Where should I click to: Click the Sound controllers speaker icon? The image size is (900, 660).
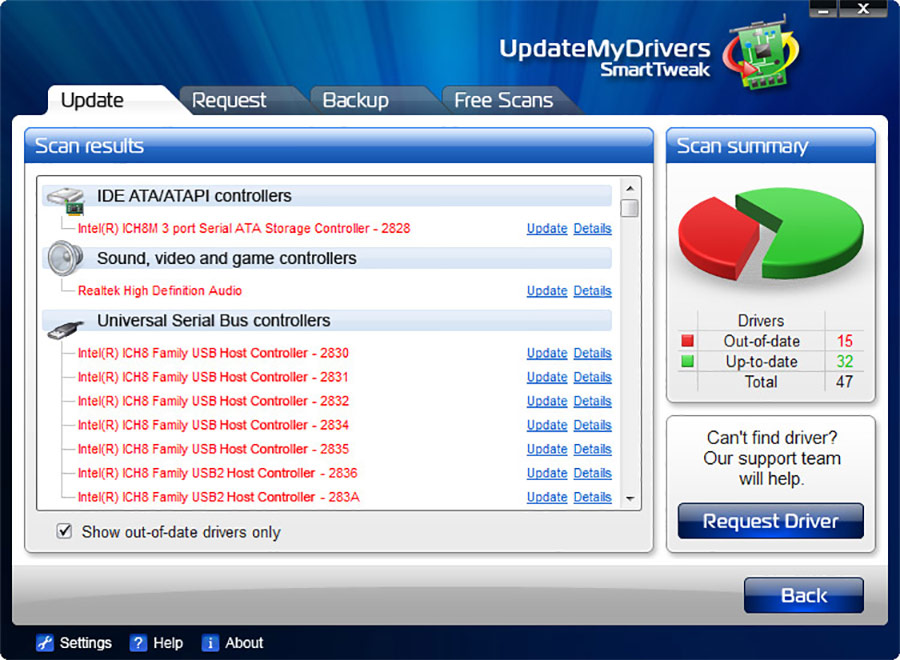(64, 259)
